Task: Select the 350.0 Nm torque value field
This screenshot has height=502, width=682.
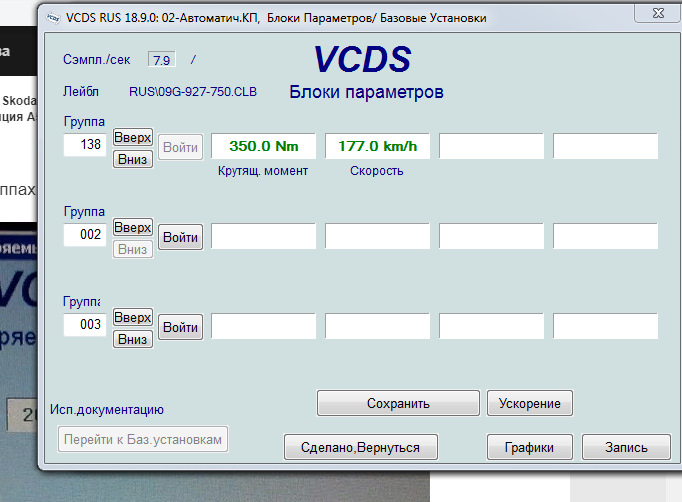Action: 264,146
